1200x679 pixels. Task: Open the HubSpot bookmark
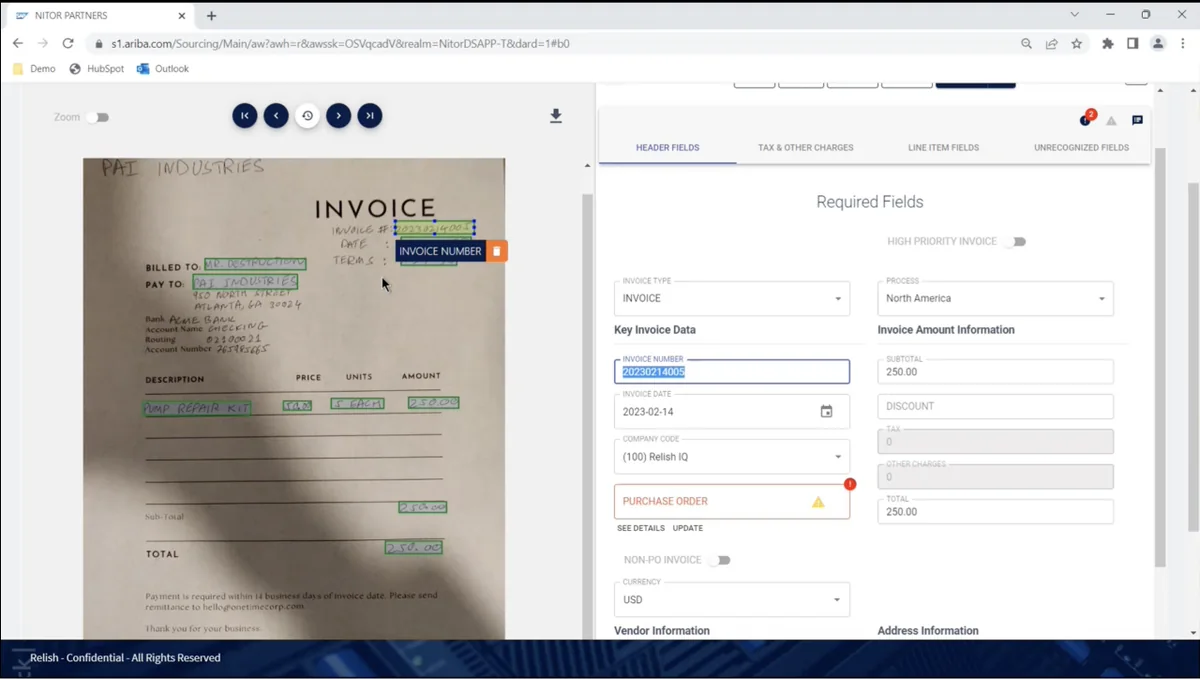pos(96,69)
